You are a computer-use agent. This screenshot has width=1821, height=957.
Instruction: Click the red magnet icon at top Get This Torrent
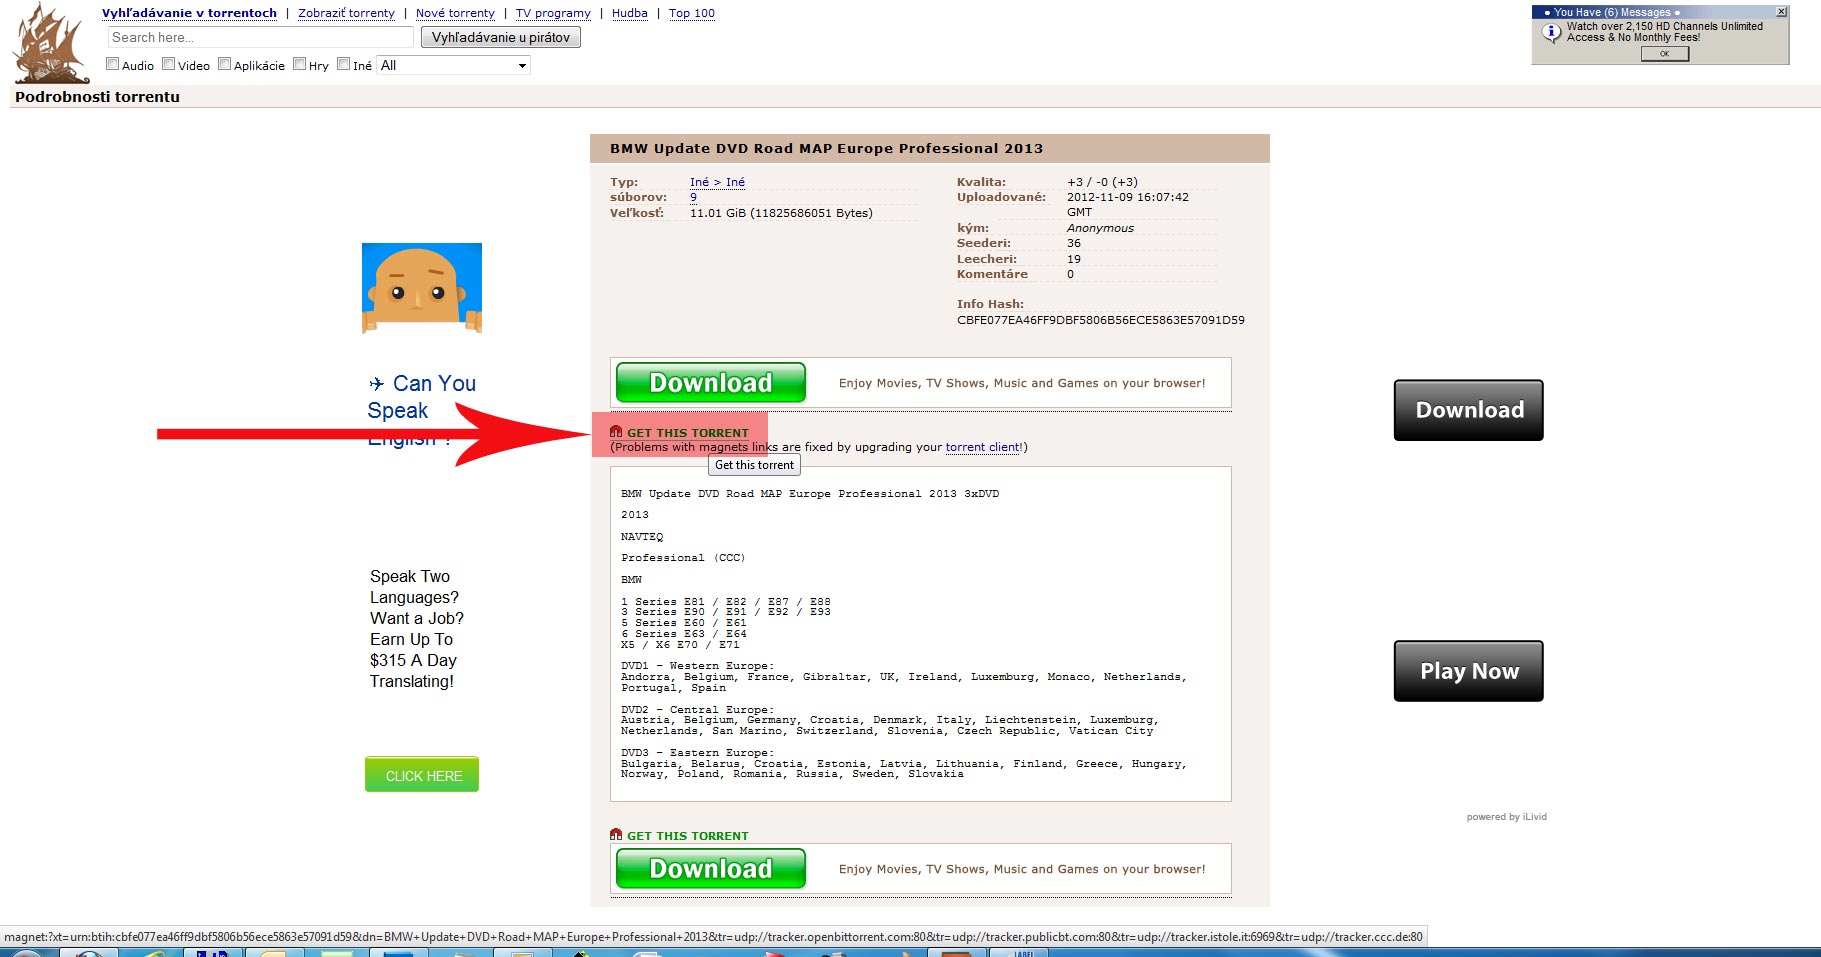tap(616, 432)
